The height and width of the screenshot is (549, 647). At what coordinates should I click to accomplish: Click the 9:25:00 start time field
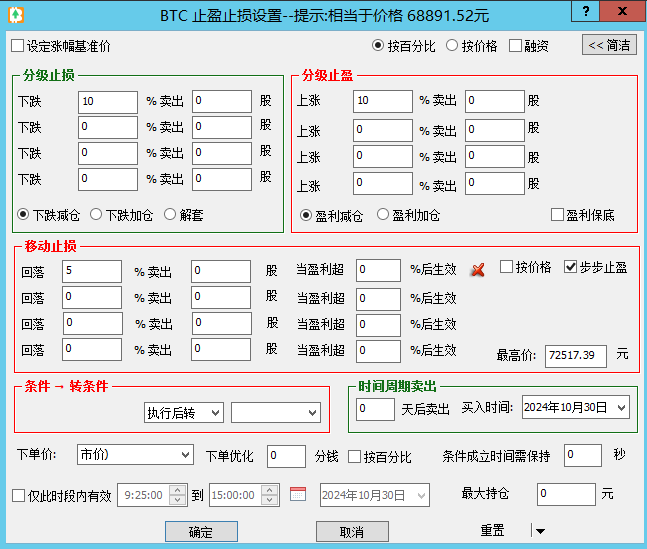coord(144,495)
